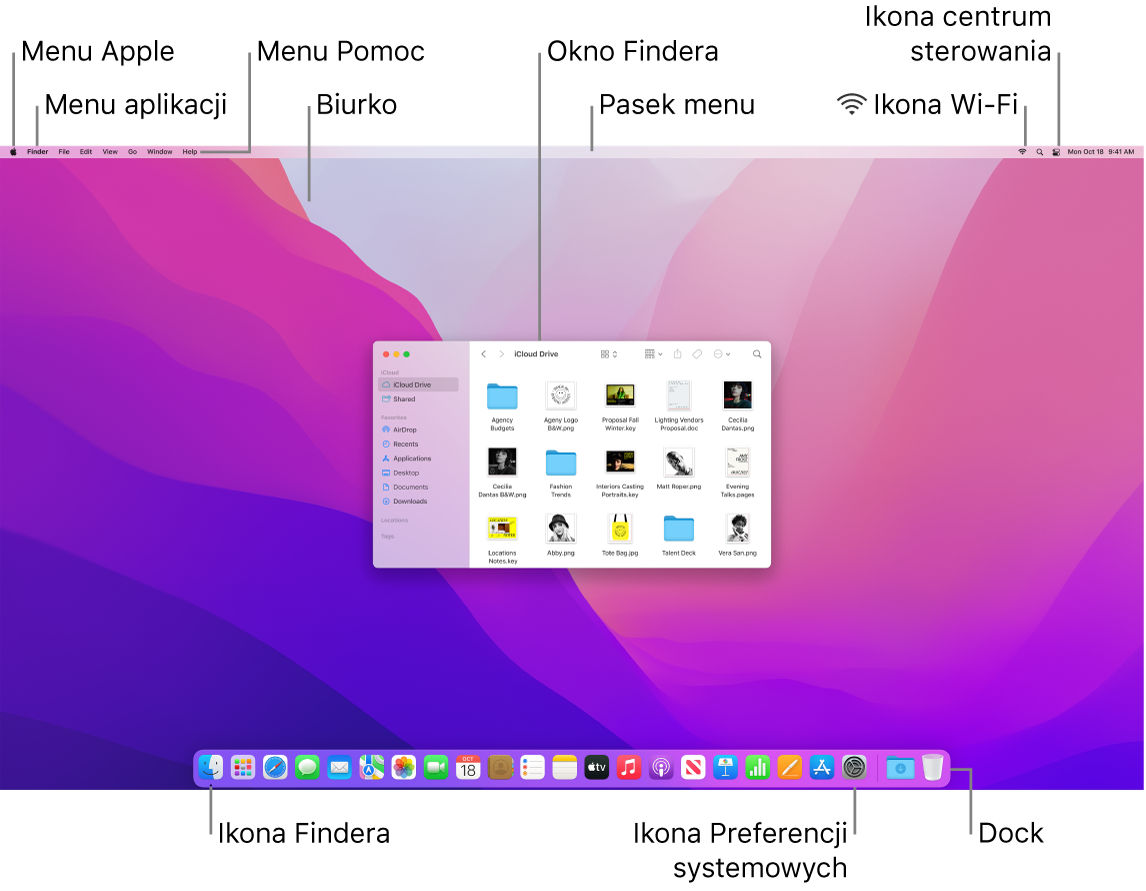
Task: Select Interiors Casting Portraits.key file
Action: [x=620, y=473]
